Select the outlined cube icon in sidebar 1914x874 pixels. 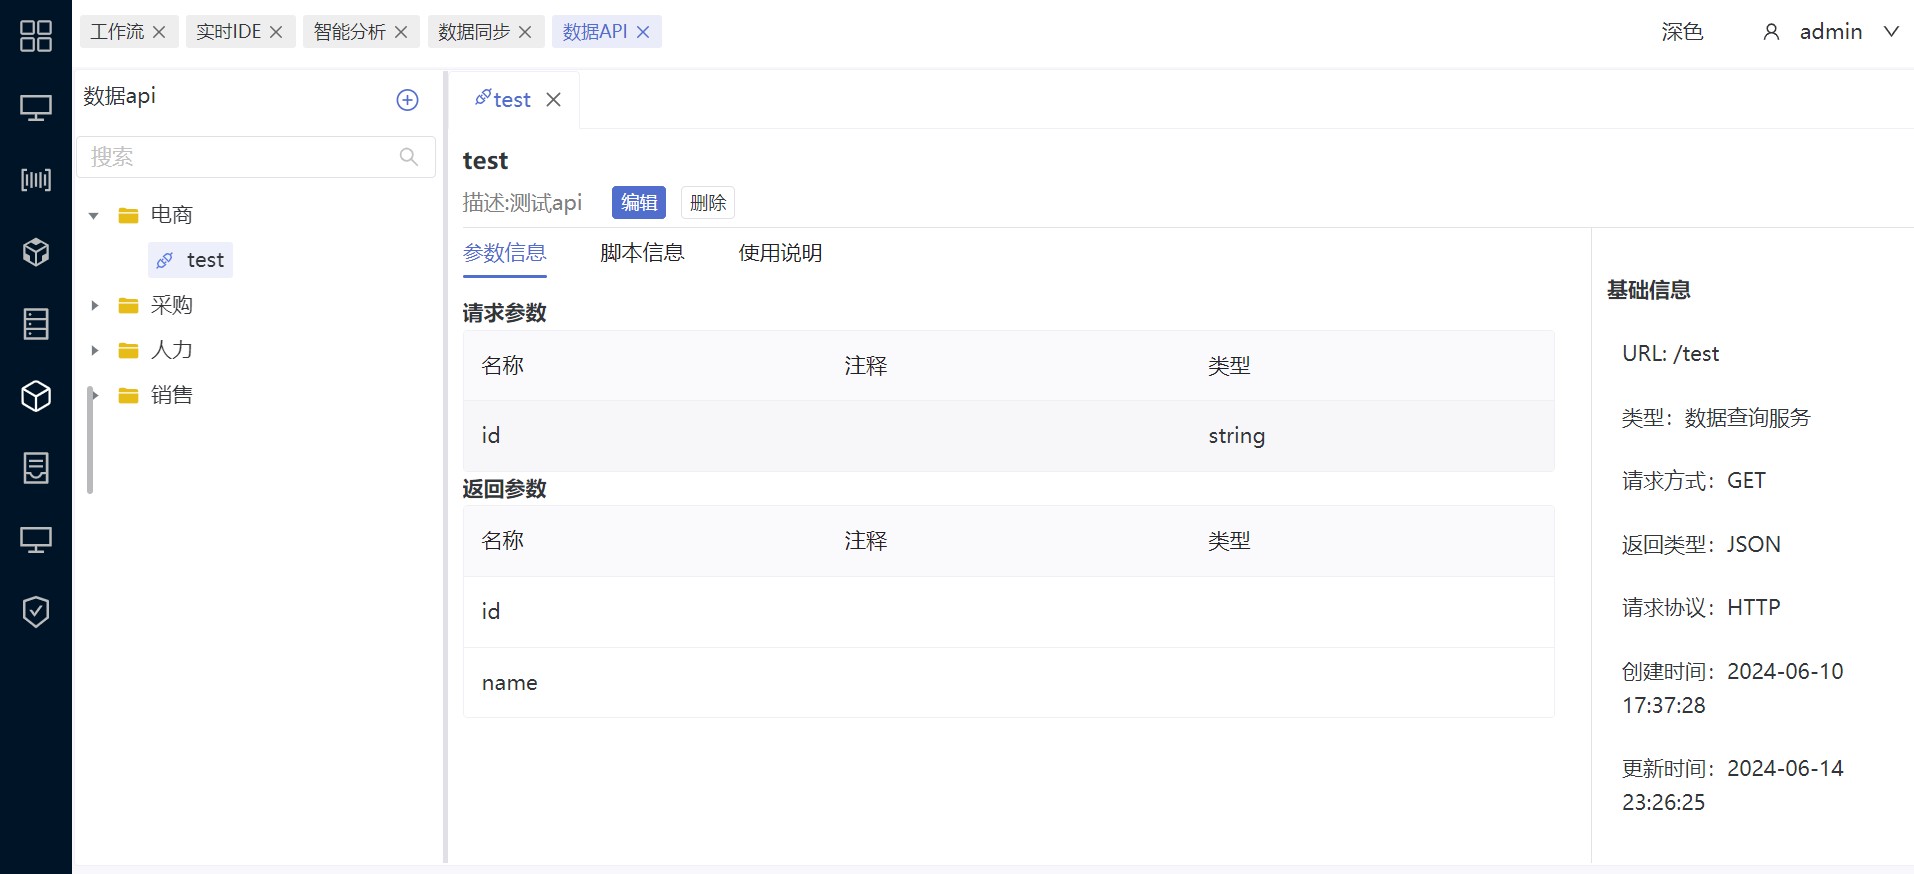click(x=36, y=396)
